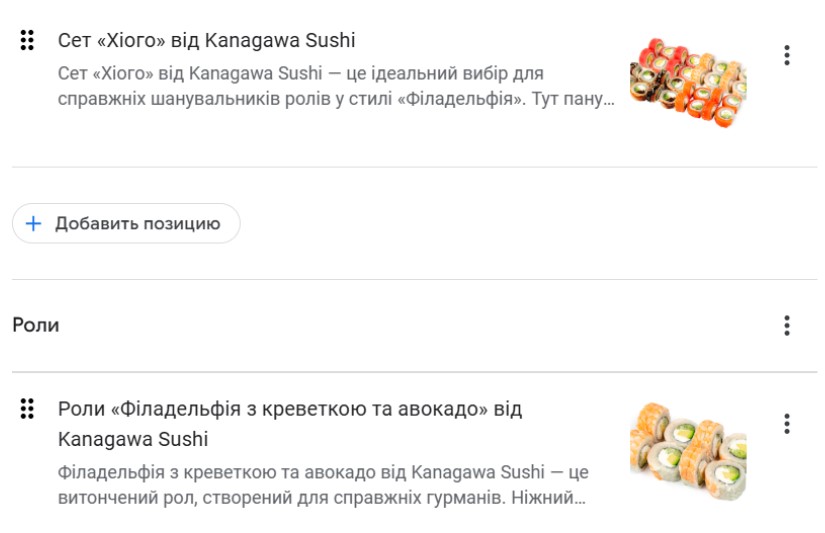Click the truncated line ending «Ніжний…»

[322, 497]
